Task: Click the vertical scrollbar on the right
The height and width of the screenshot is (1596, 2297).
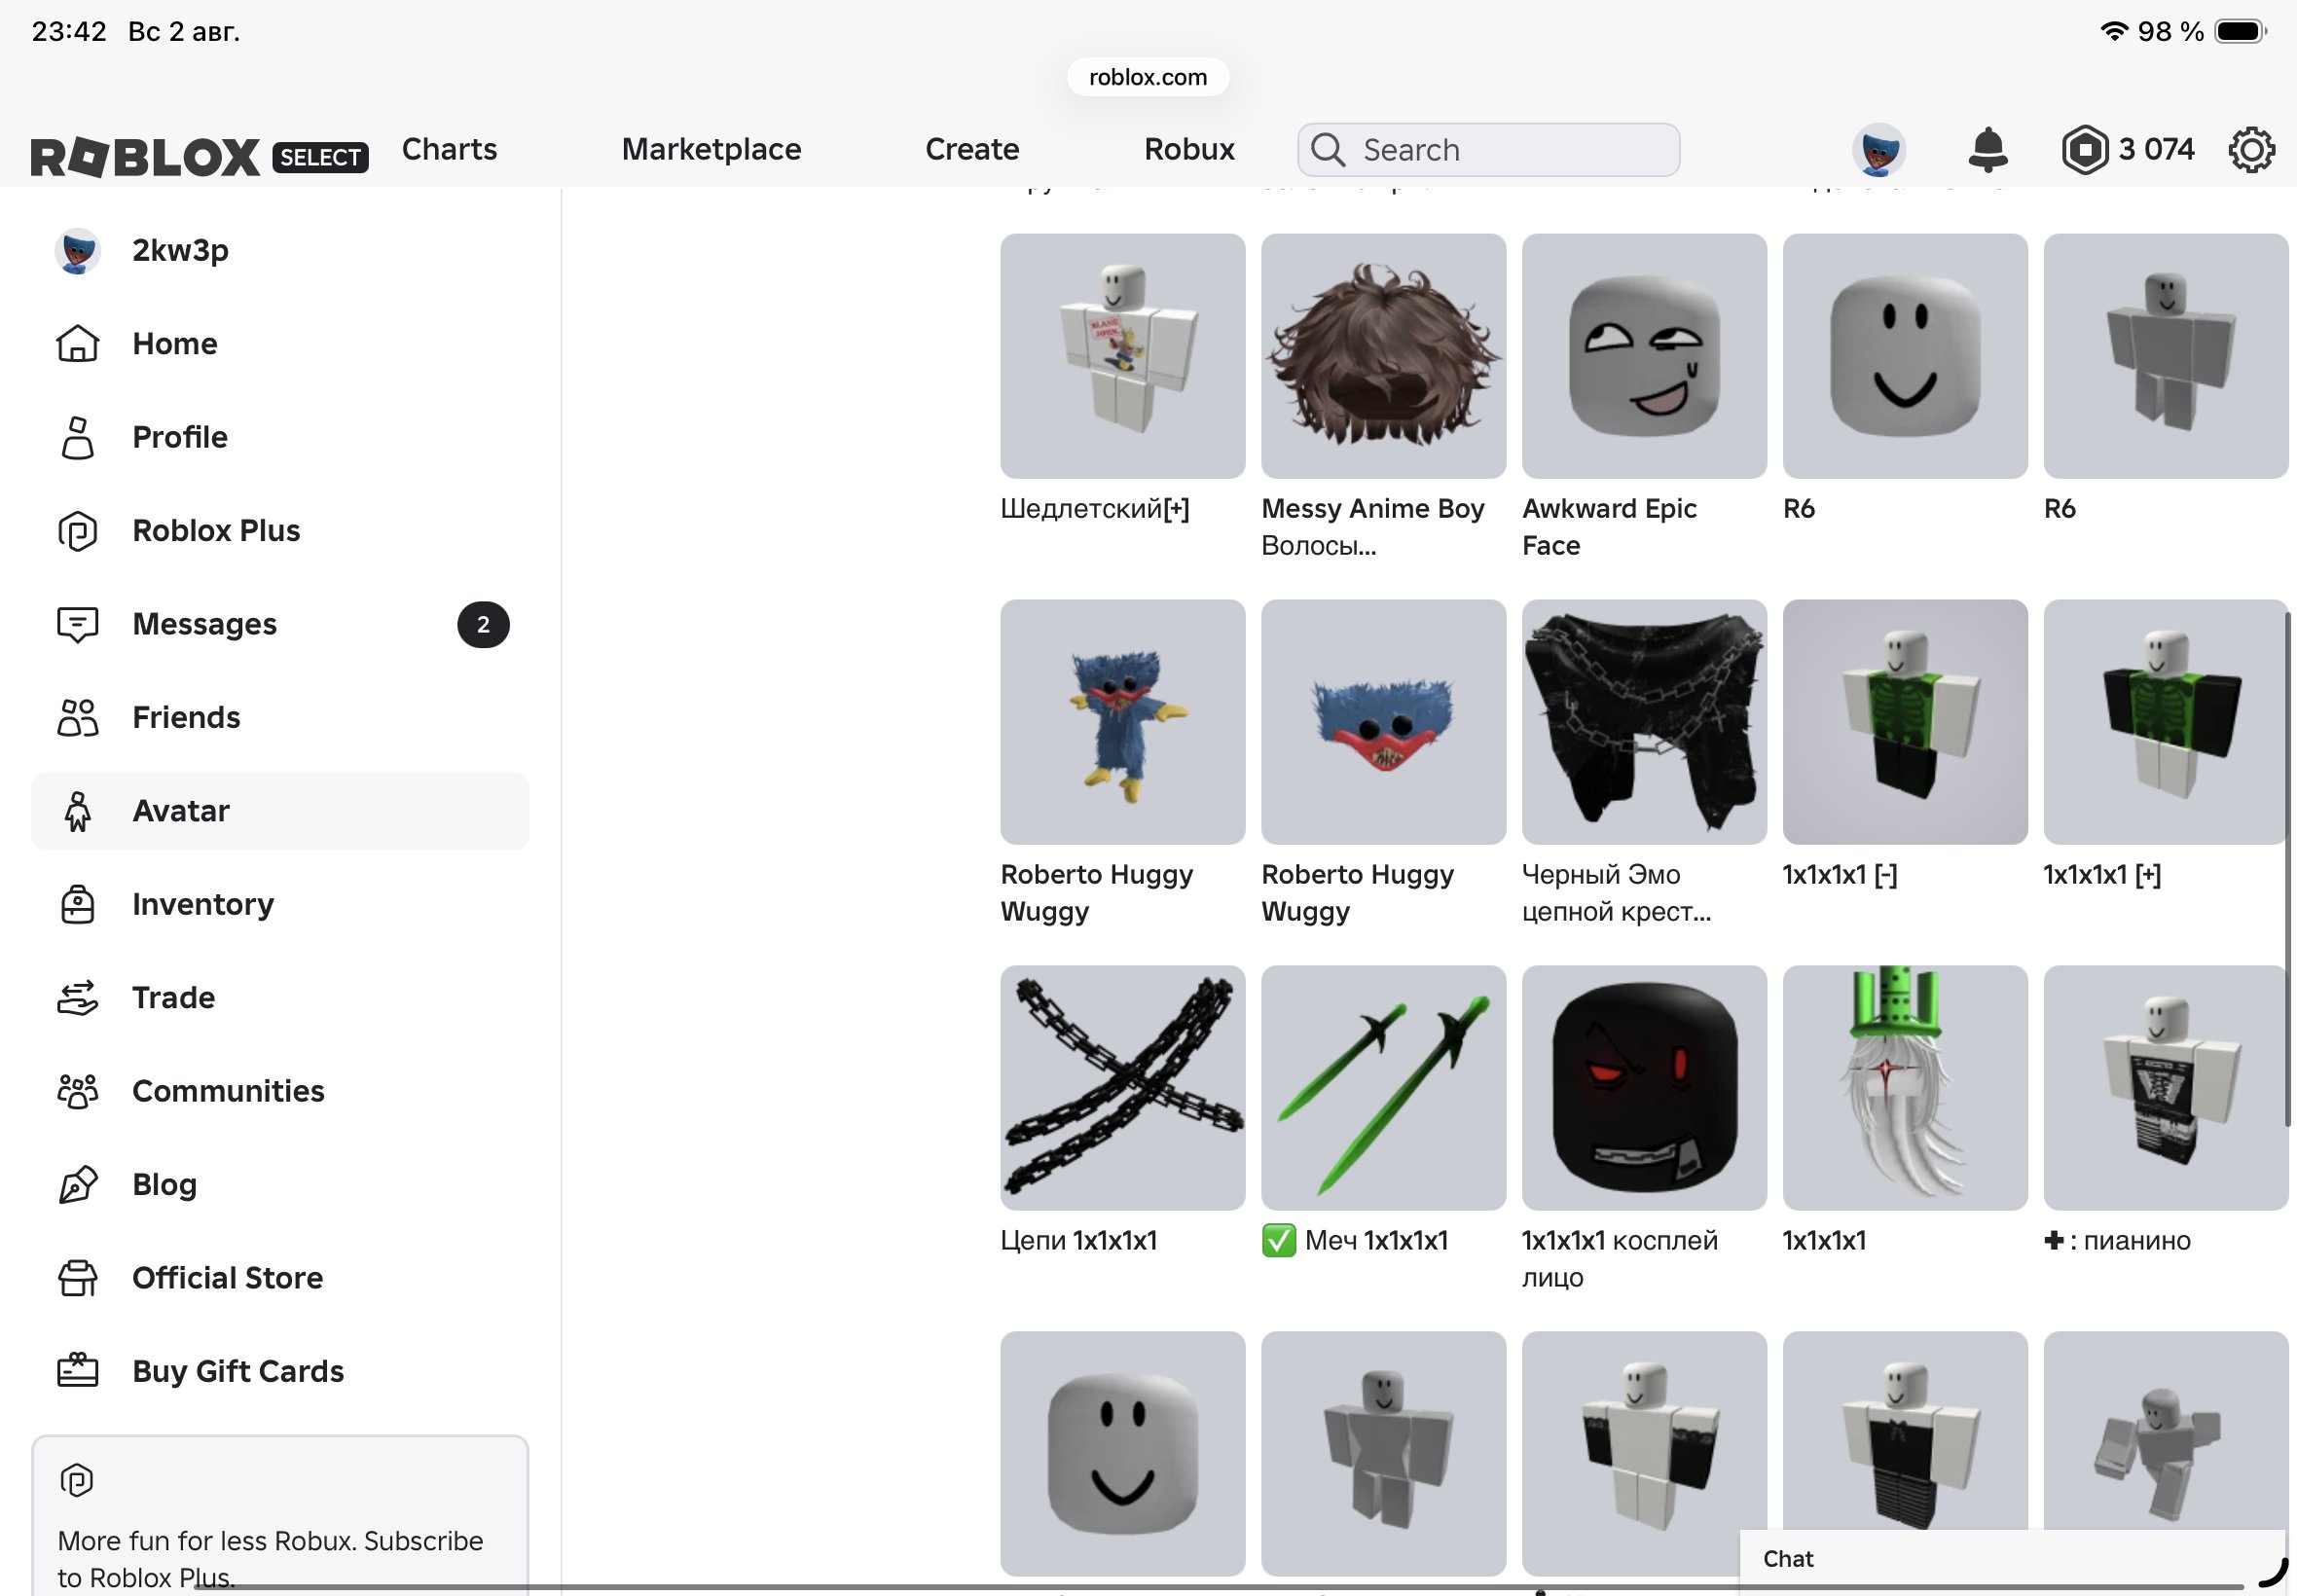Action: (x=2287, y=870)
